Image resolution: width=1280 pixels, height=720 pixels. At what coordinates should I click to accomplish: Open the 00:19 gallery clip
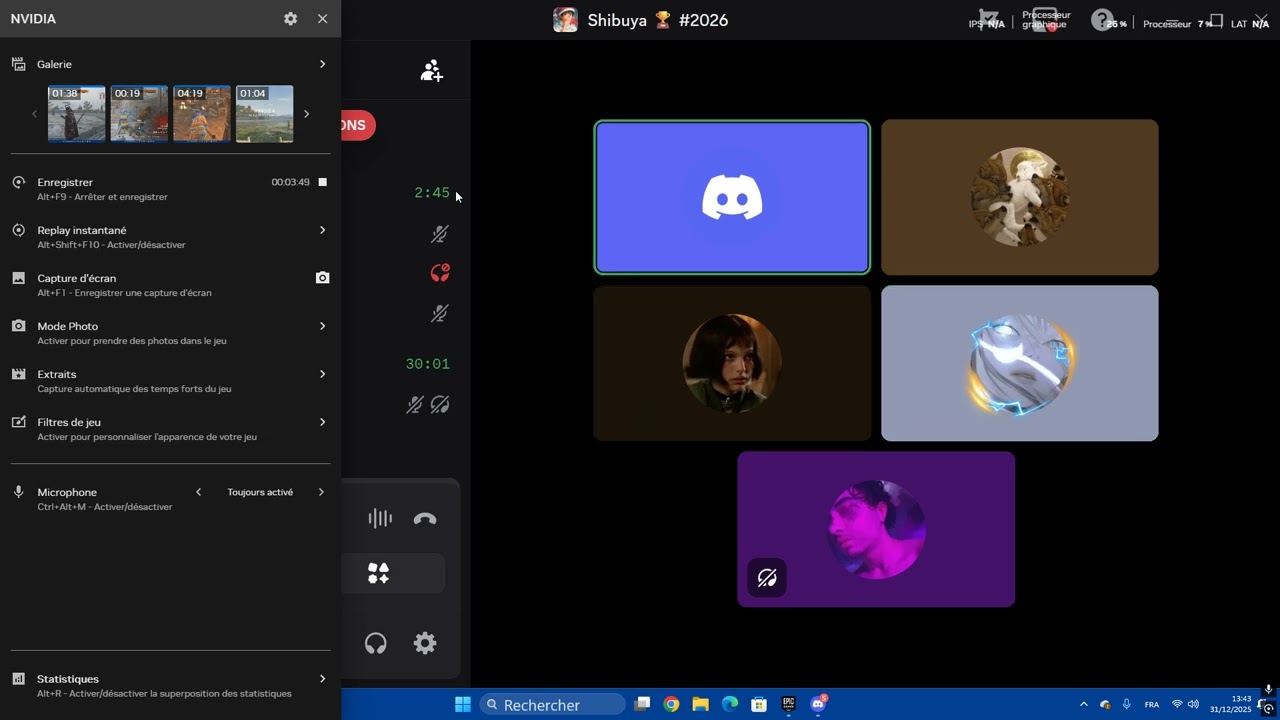coord(139,114)
